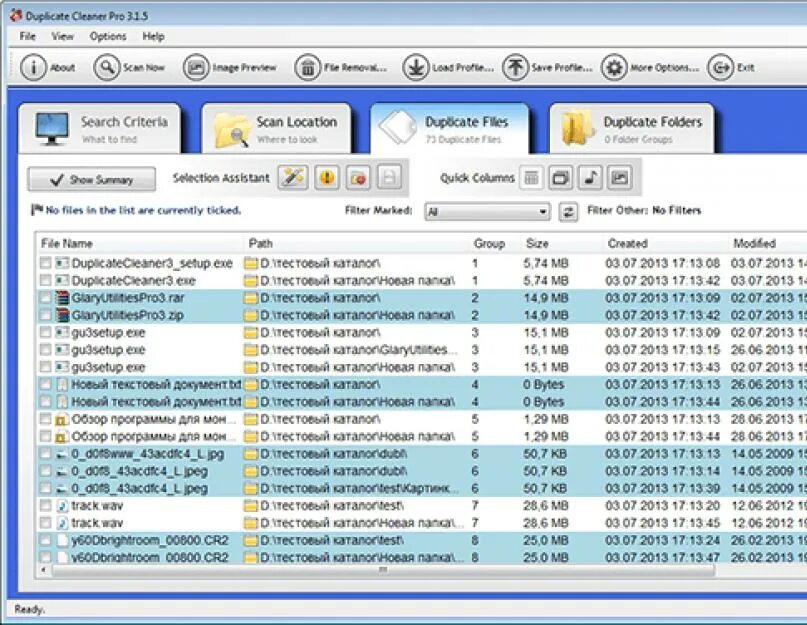This screenshot has height=625, width=807.
Task: Sort by File Name column header
Action: (140, 244)
